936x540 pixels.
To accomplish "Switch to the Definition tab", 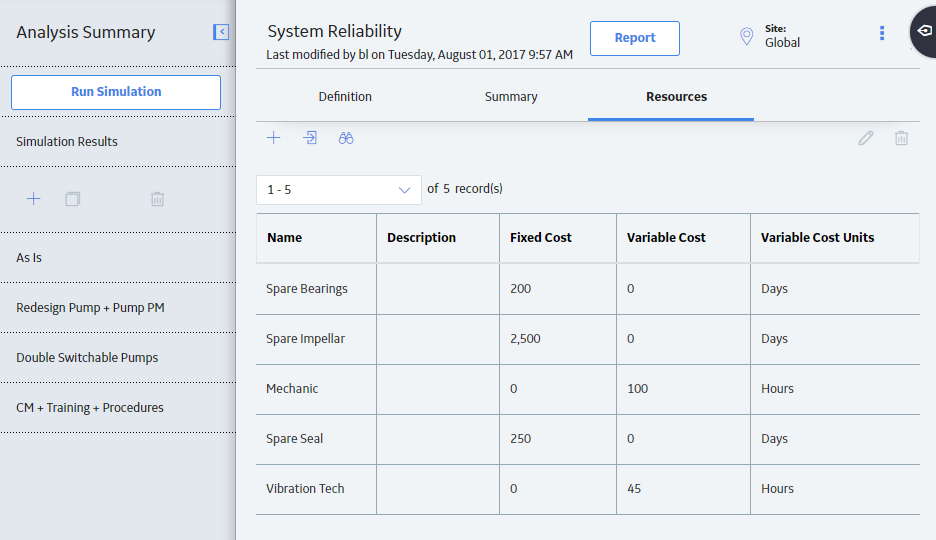I will pos(345,97).
